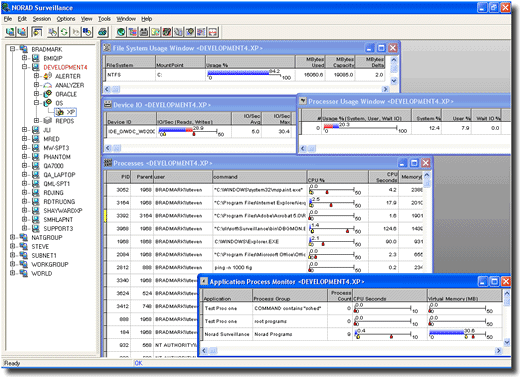
Task: Click the dark red and black toolbar icon
Action: point(167,32)
